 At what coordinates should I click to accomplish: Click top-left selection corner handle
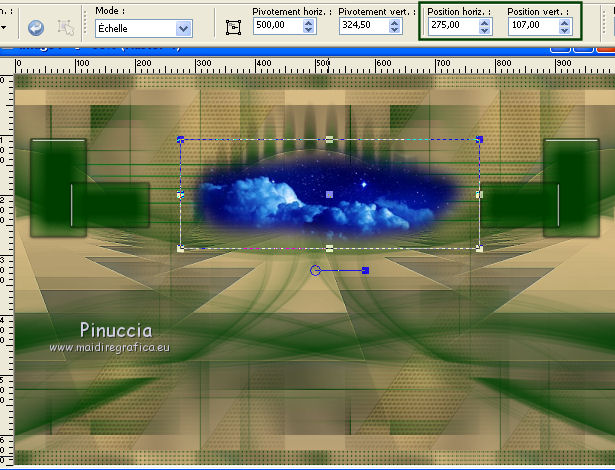(180, 139)
